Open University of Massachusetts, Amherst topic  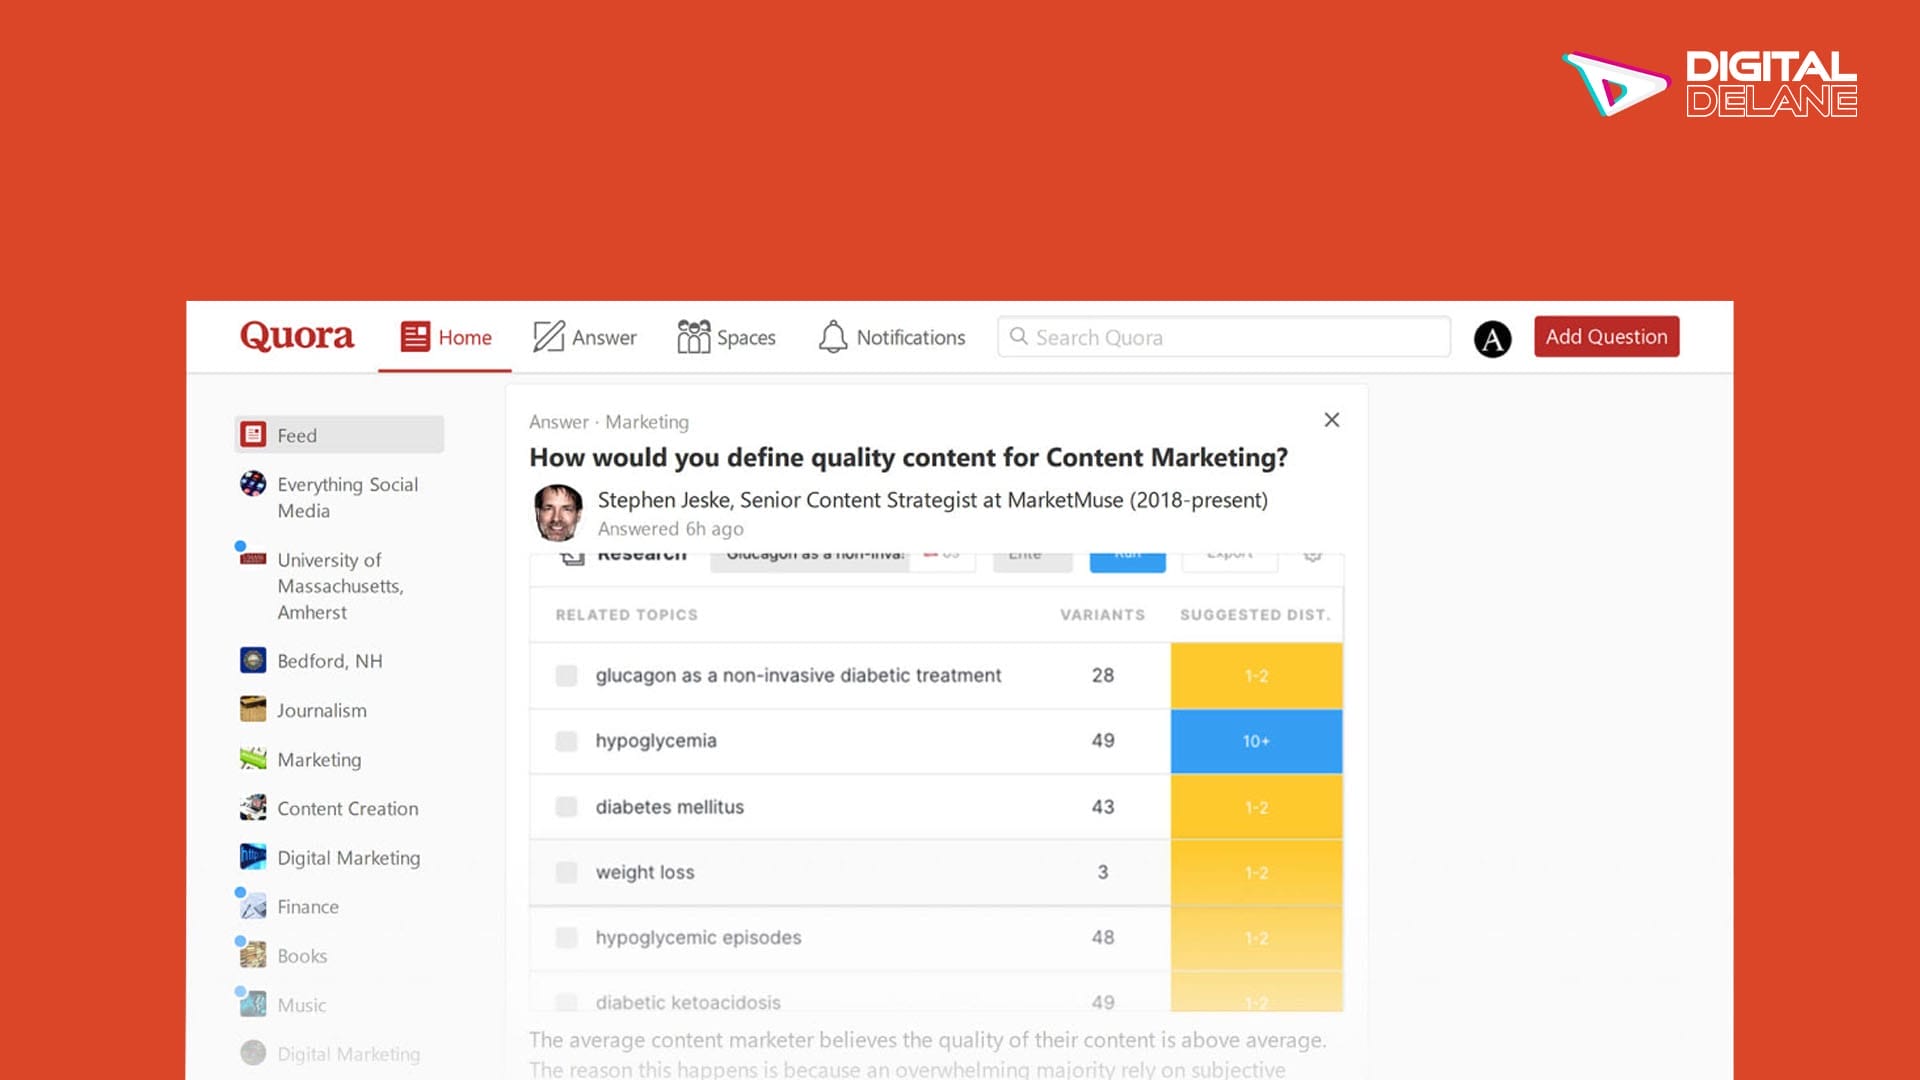pos(340,586)
